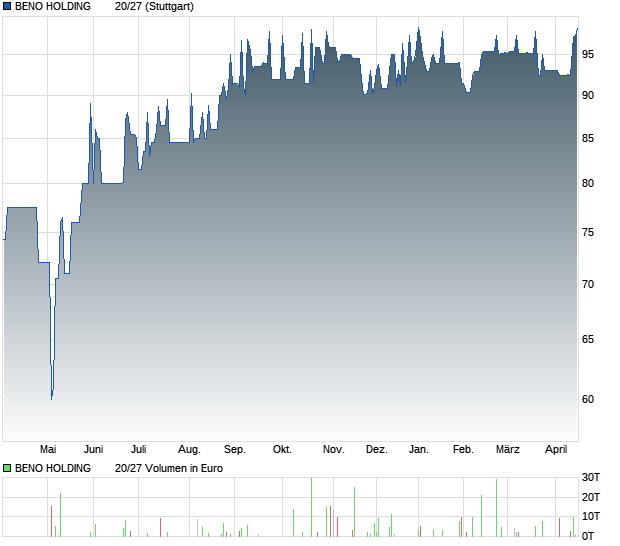The height and width of the screenshot is (546, 620).
Task: Select the 'März' month axis label
Action: [508, 449]
